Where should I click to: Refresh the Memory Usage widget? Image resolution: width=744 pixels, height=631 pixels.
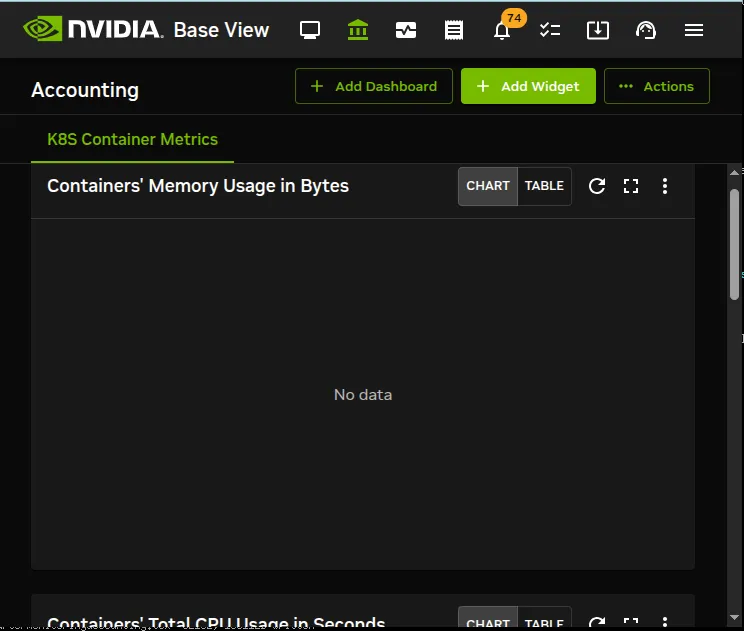pyautogui.click(x=597, y=186)
